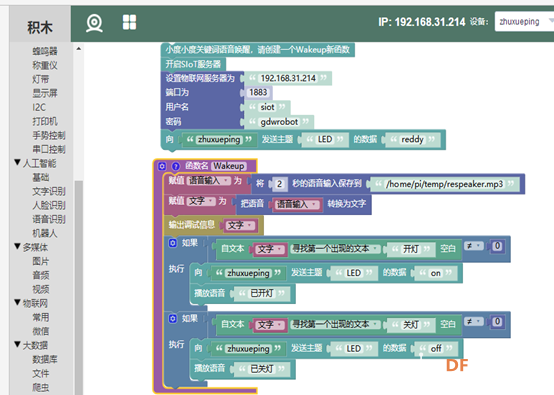Click the 192.168.31.214 server text field
The image size is (554, 395).
288,78
